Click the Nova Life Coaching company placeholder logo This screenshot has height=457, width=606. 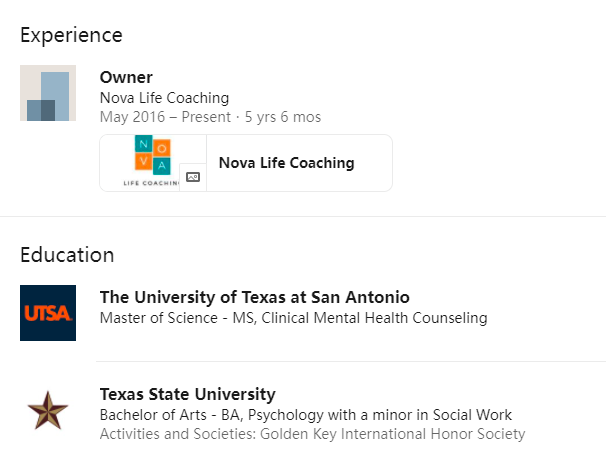pos(48,93)
